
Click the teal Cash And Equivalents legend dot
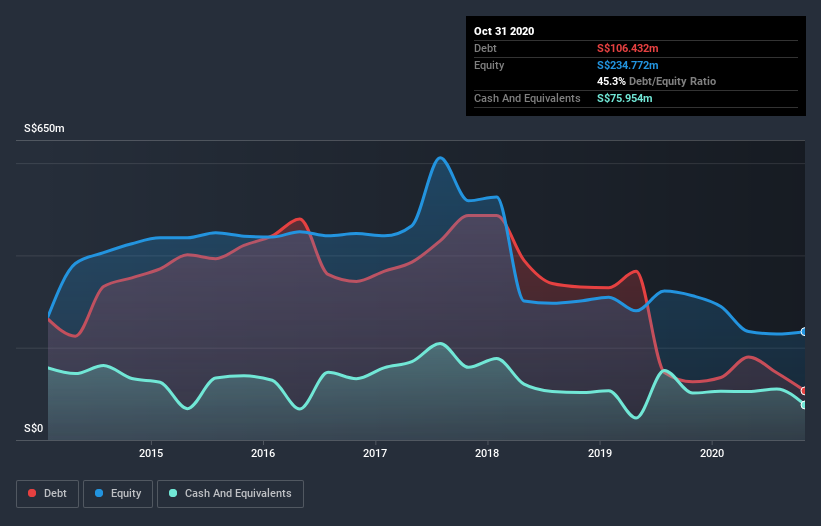[x=173, y=493]
